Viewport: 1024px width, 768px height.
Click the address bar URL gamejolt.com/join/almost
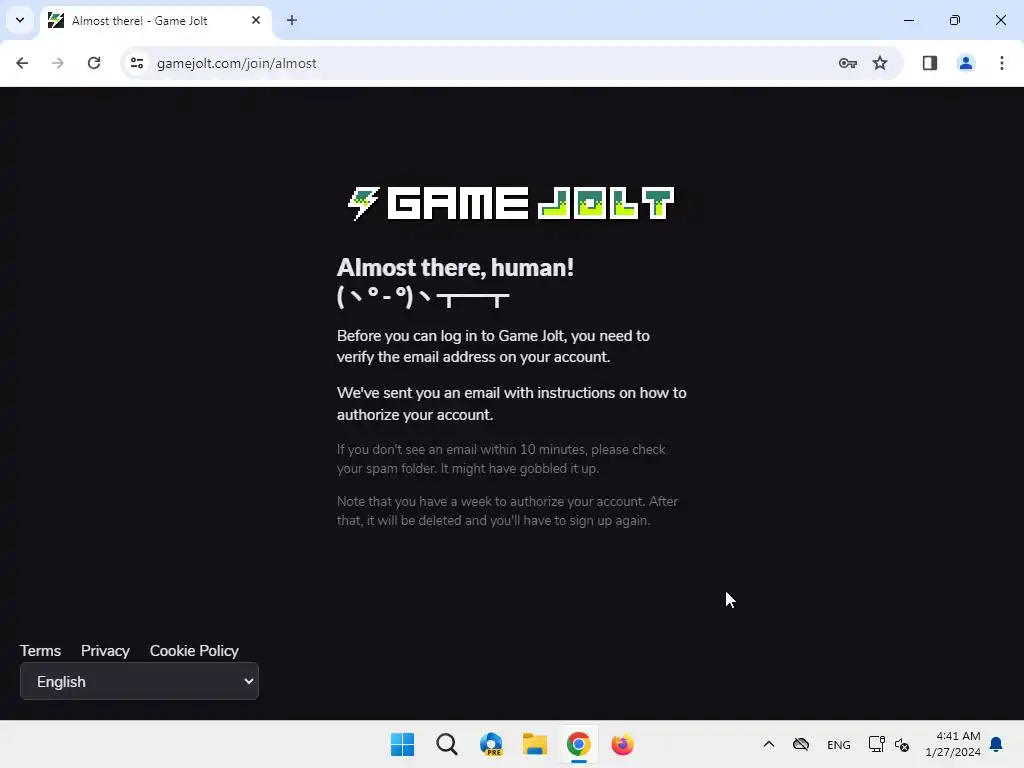point(236,63)
